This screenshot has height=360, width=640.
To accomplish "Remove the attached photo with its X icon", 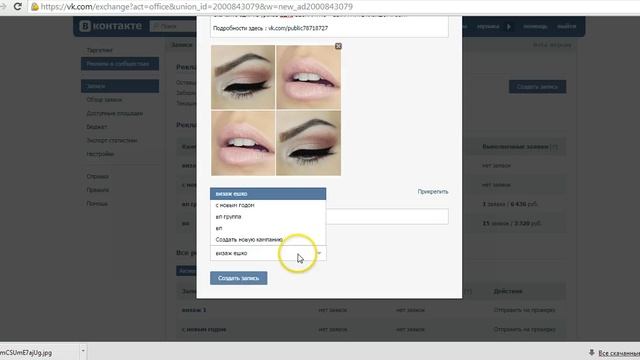I will tap(338, 46).
